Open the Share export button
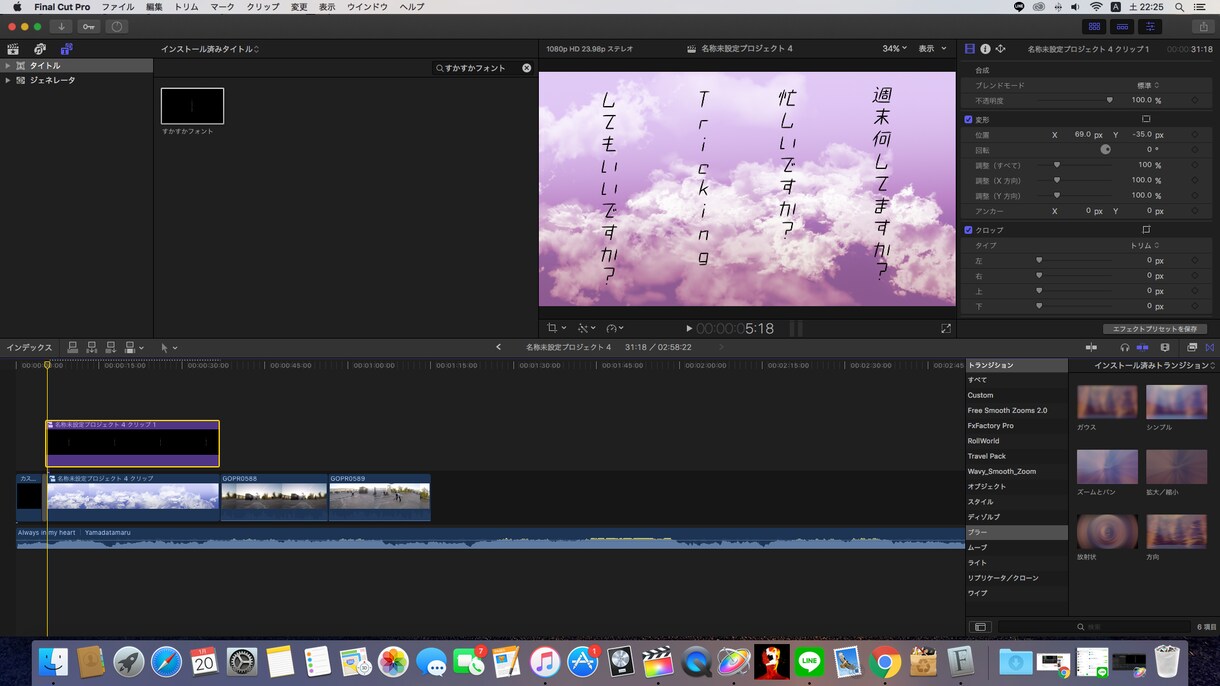The width and height of the screenshot is (1220, 686). tap(1203, 27)
